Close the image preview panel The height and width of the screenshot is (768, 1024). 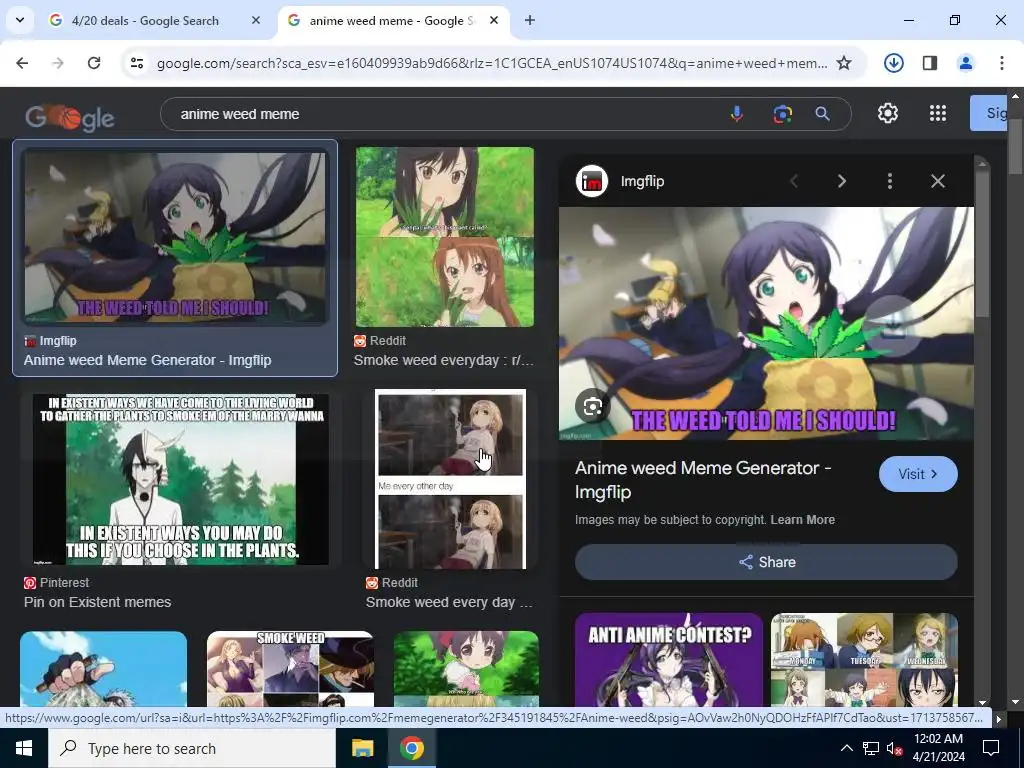tap(938, 181)
